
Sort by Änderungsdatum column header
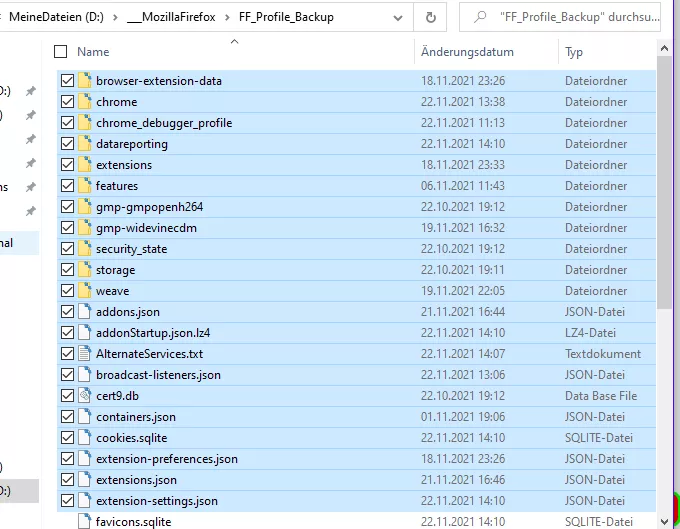click(467, 52)
